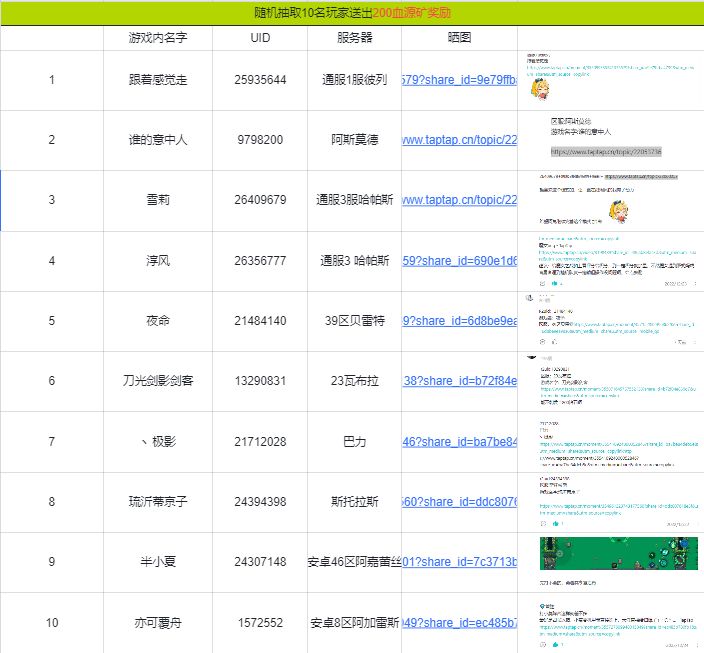Open the share link 46?share_id=ba7be84
The image size is (704, 653).
[459, 442]
